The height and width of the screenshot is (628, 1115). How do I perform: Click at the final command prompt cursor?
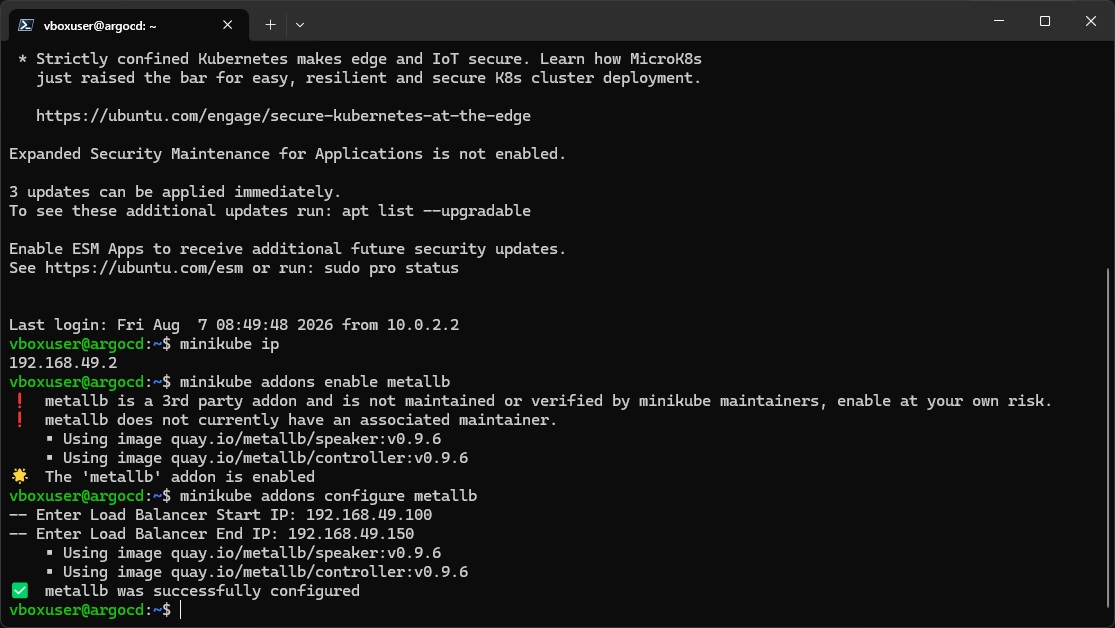coord(181,610)
